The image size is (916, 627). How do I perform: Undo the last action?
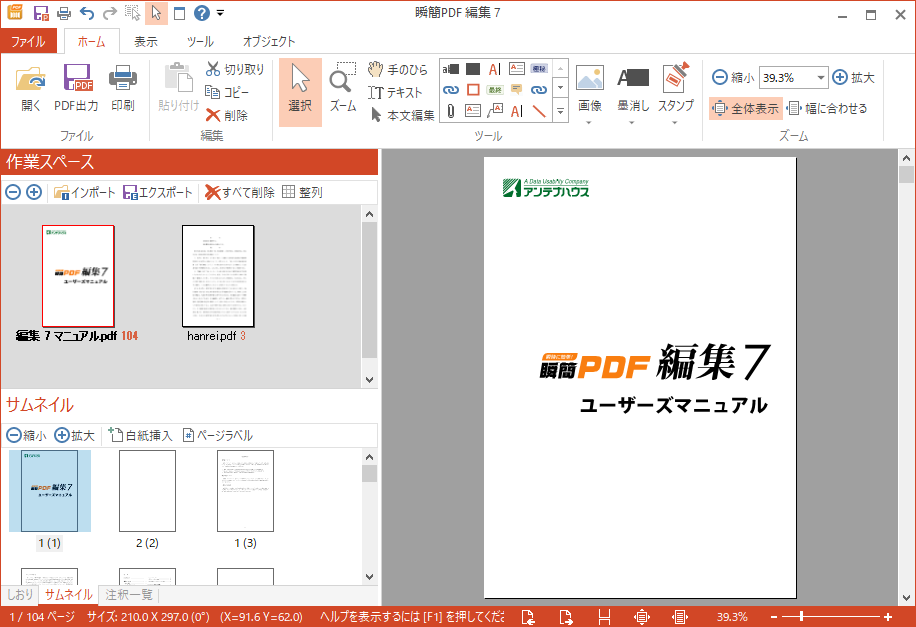click(x=86, y=13)
